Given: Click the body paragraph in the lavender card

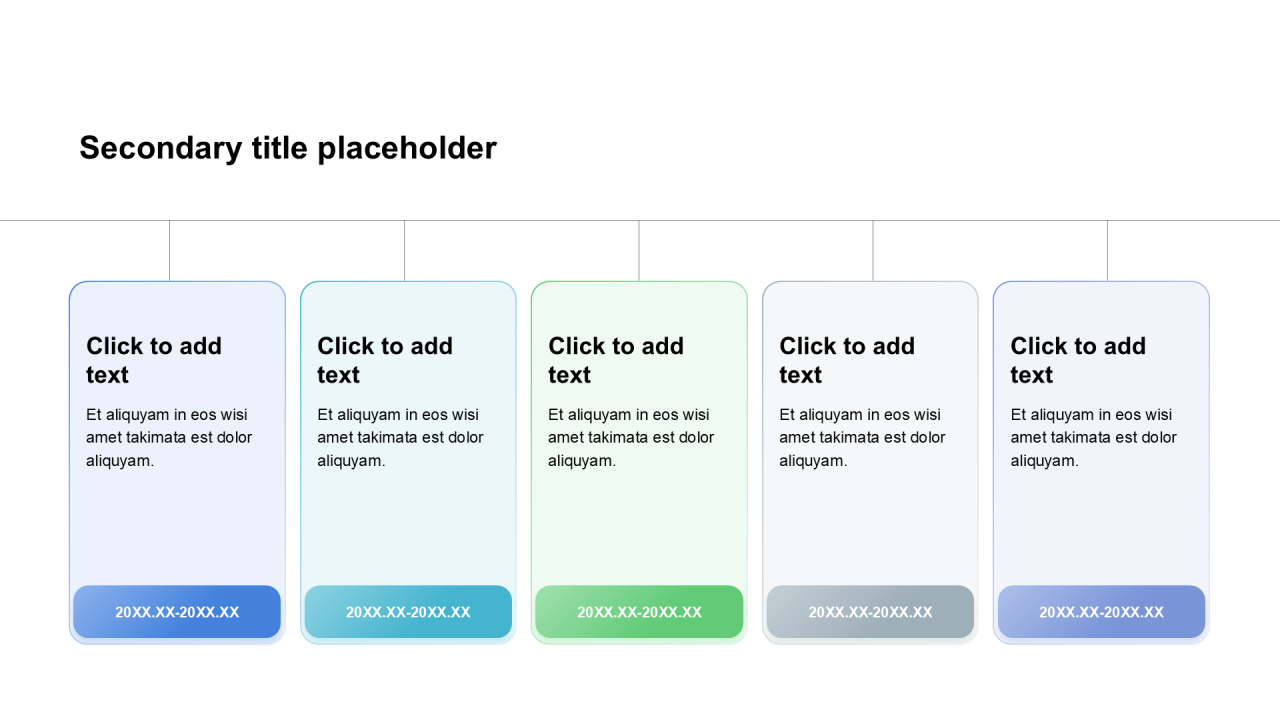Looking at the screenshot, I should [x=1093, y=438].
